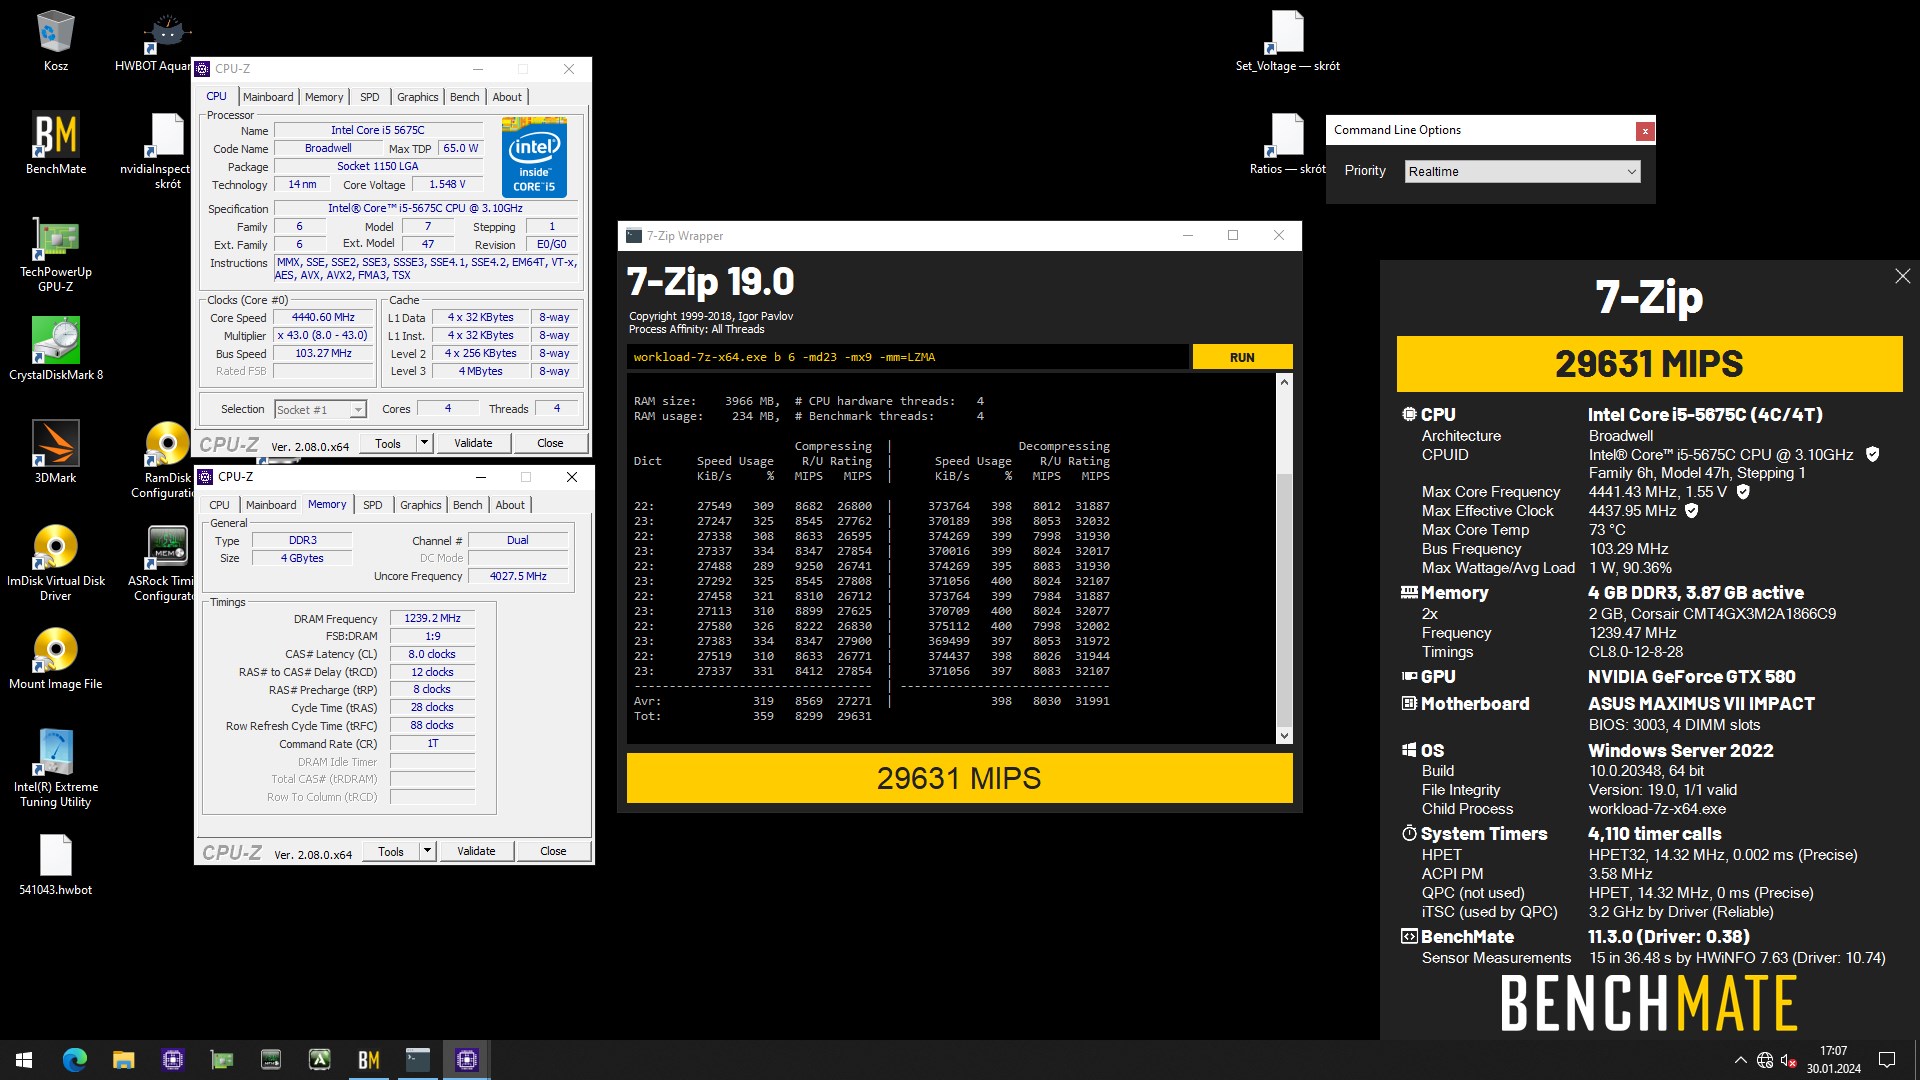Open Microsoft Edge from taskbar
The width and height of the screenshot is (1920, 1080).
[x=75, y=1060]
